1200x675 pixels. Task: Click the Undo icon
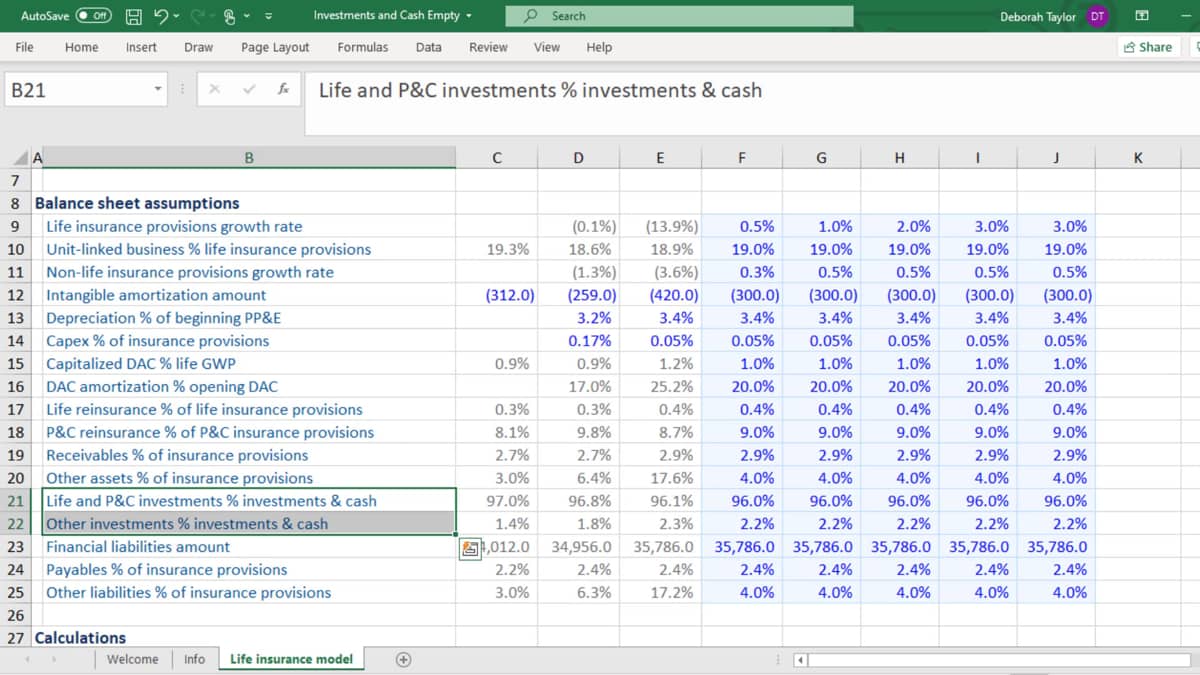pyautogui.click(x=159, y=16)
